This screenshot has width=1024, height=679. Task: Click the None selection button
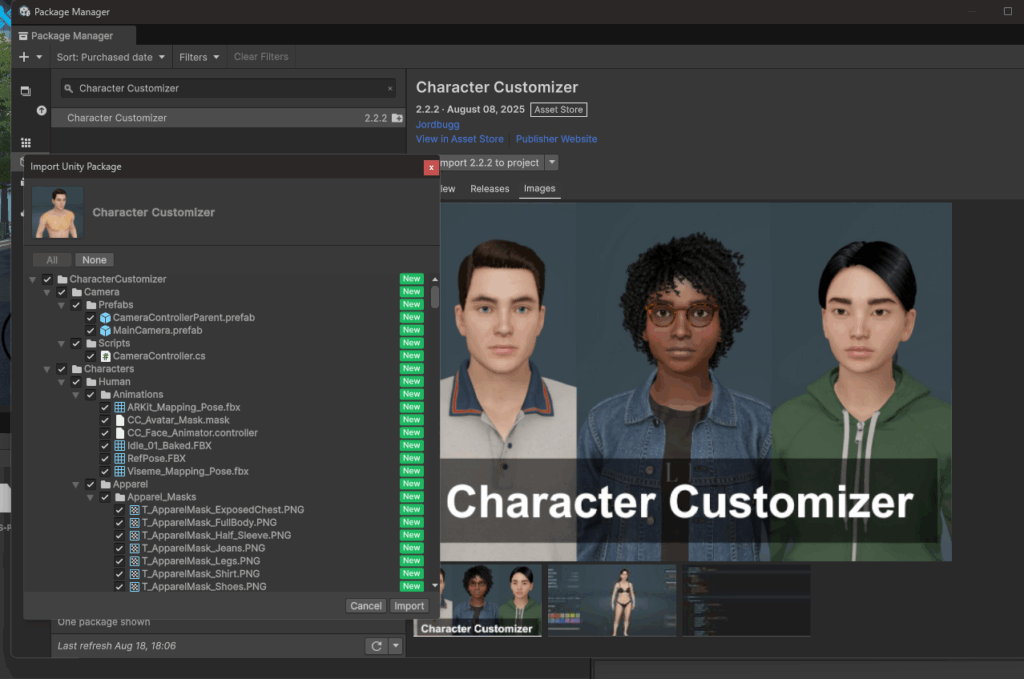coord(94,260)
